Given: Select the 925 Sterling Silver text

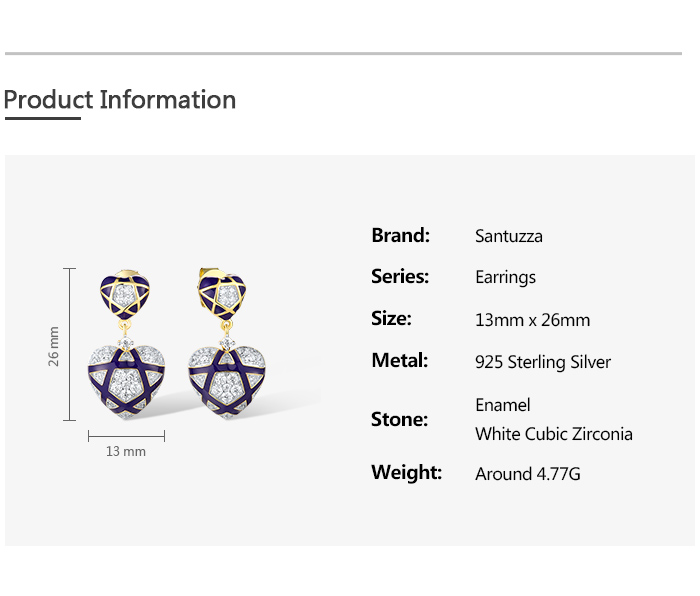Looking at the screenshot, I should pos(543,362).
